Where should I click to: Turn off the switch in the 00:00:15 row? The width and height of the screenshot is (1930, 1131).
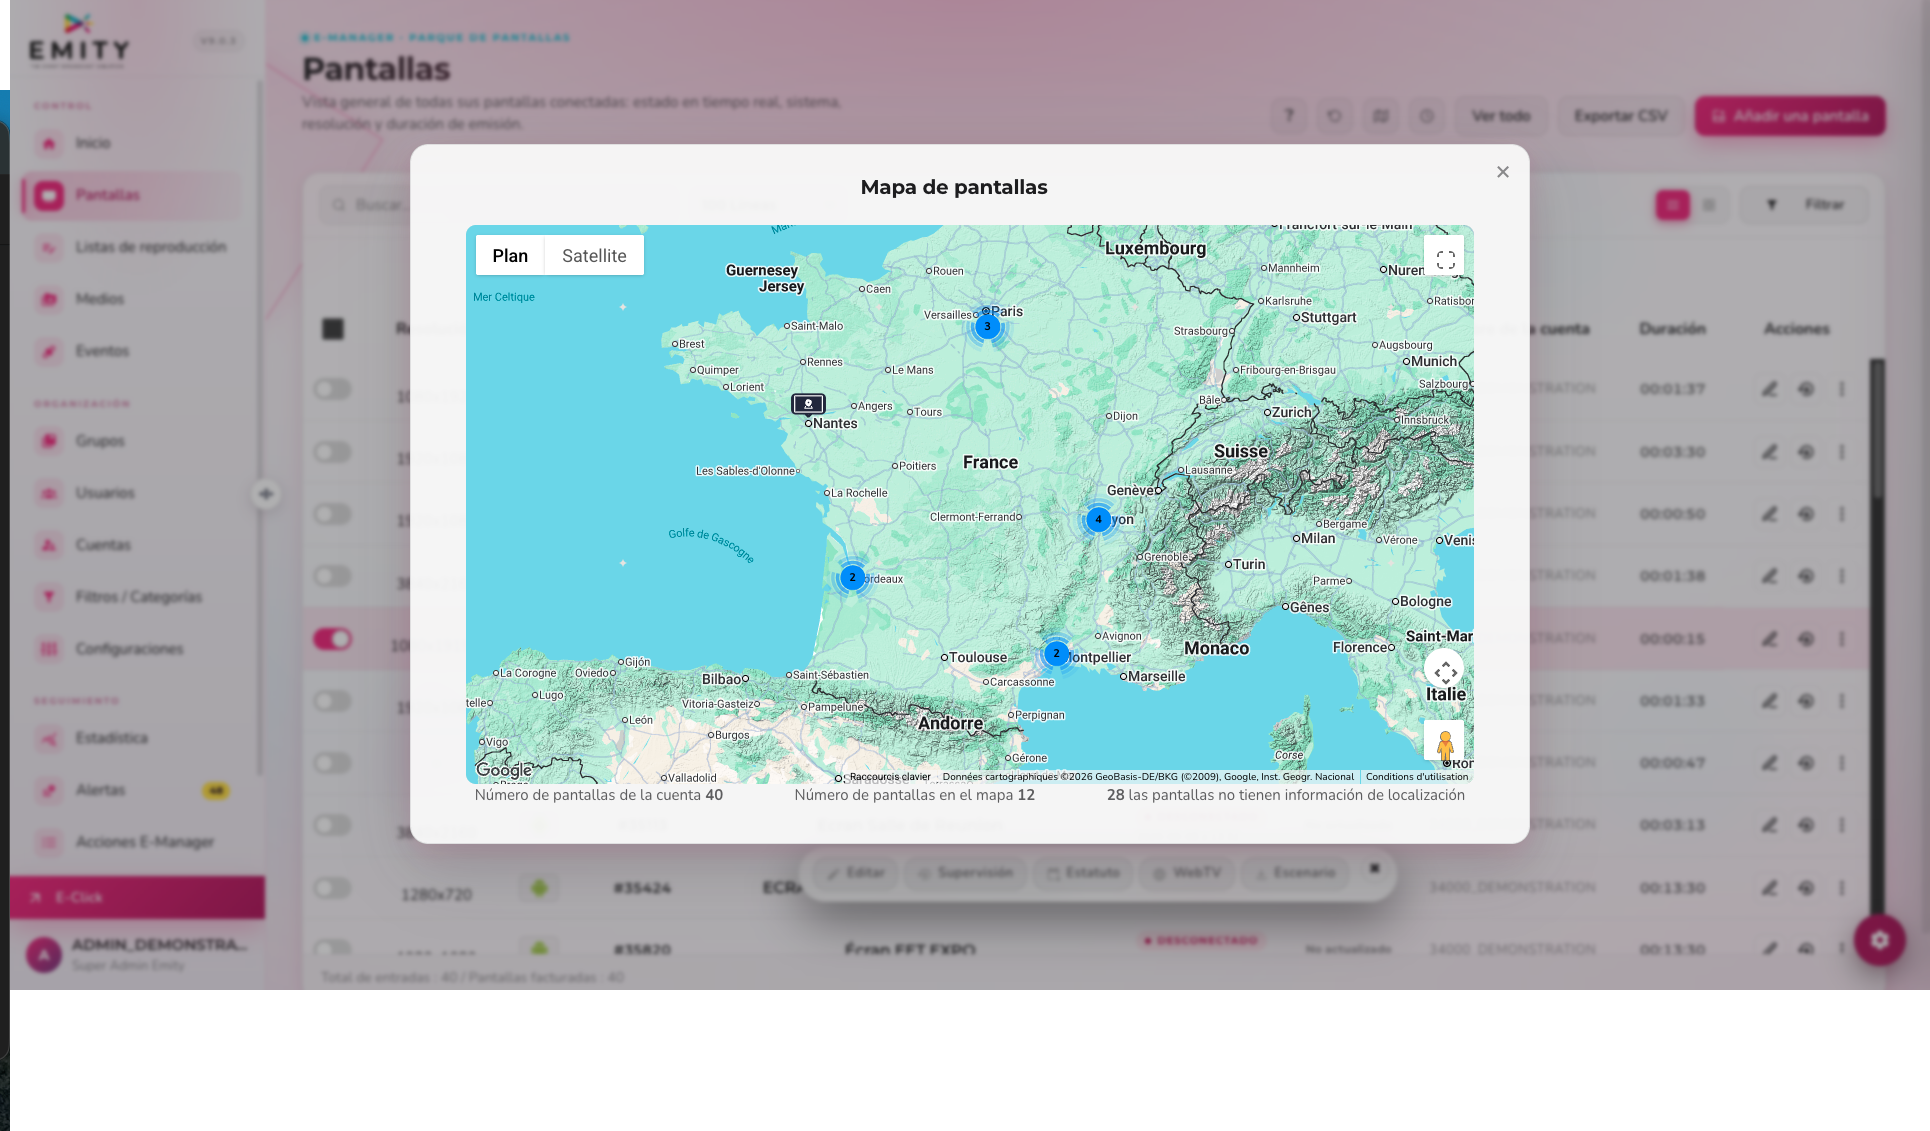click(332, 639)
